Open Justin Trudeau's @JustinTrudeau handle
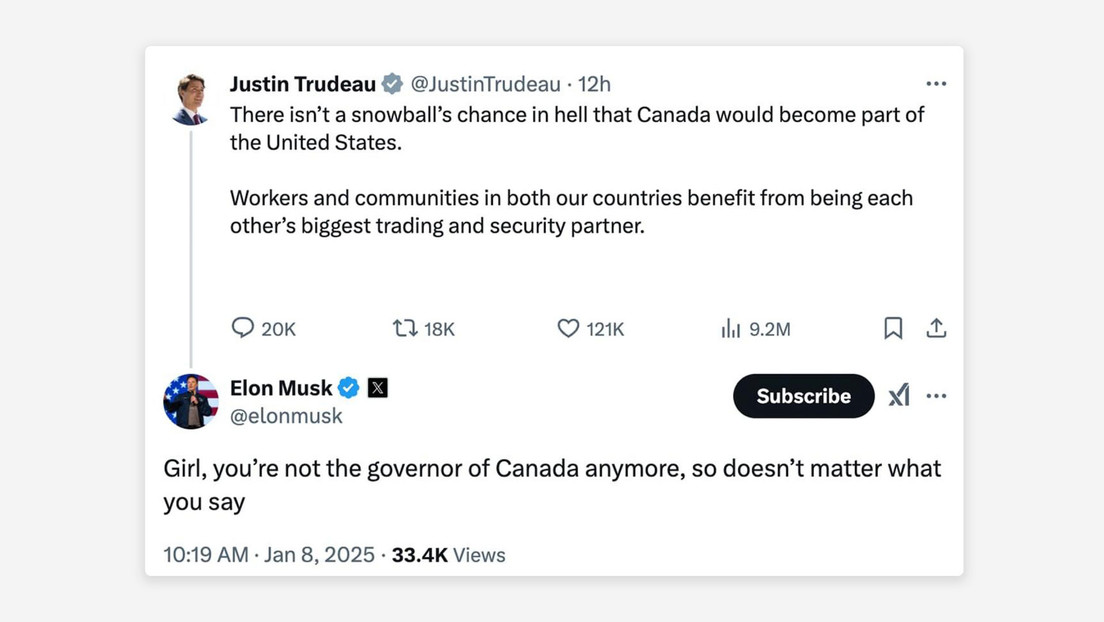 point(486,84)
